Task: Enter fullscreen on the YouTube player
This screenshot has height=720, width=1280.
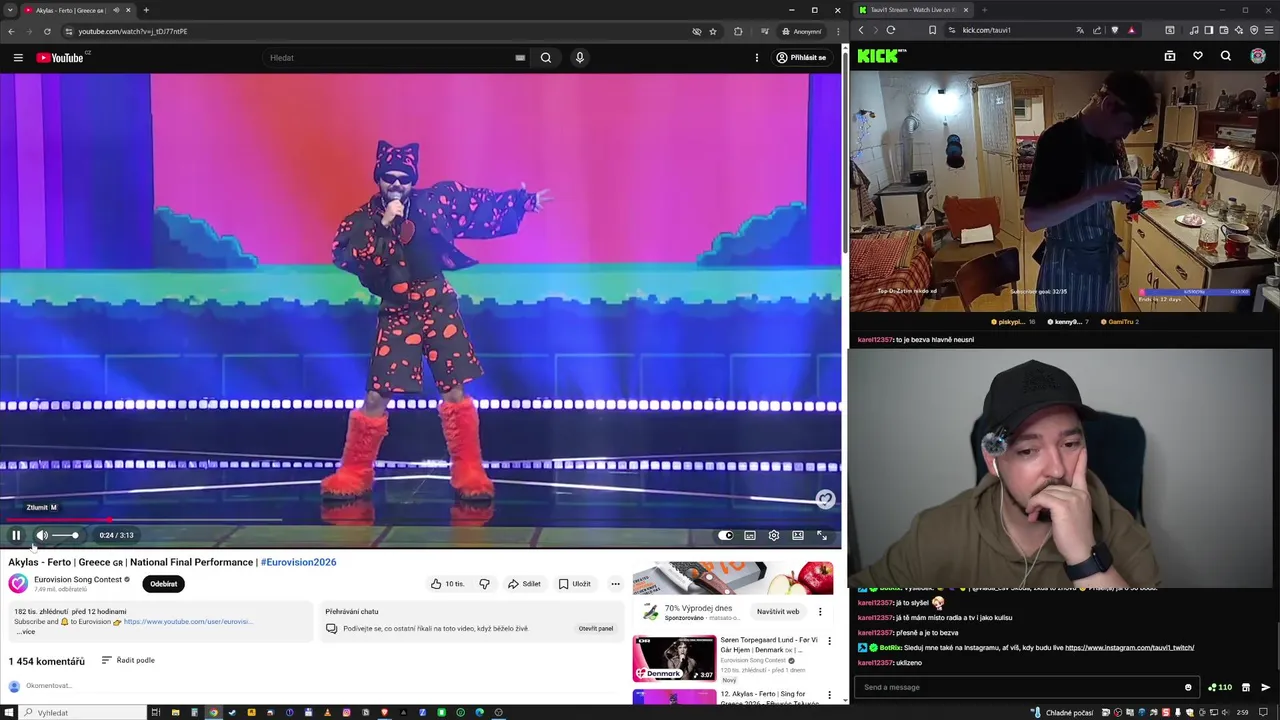Action: point(822,535)
